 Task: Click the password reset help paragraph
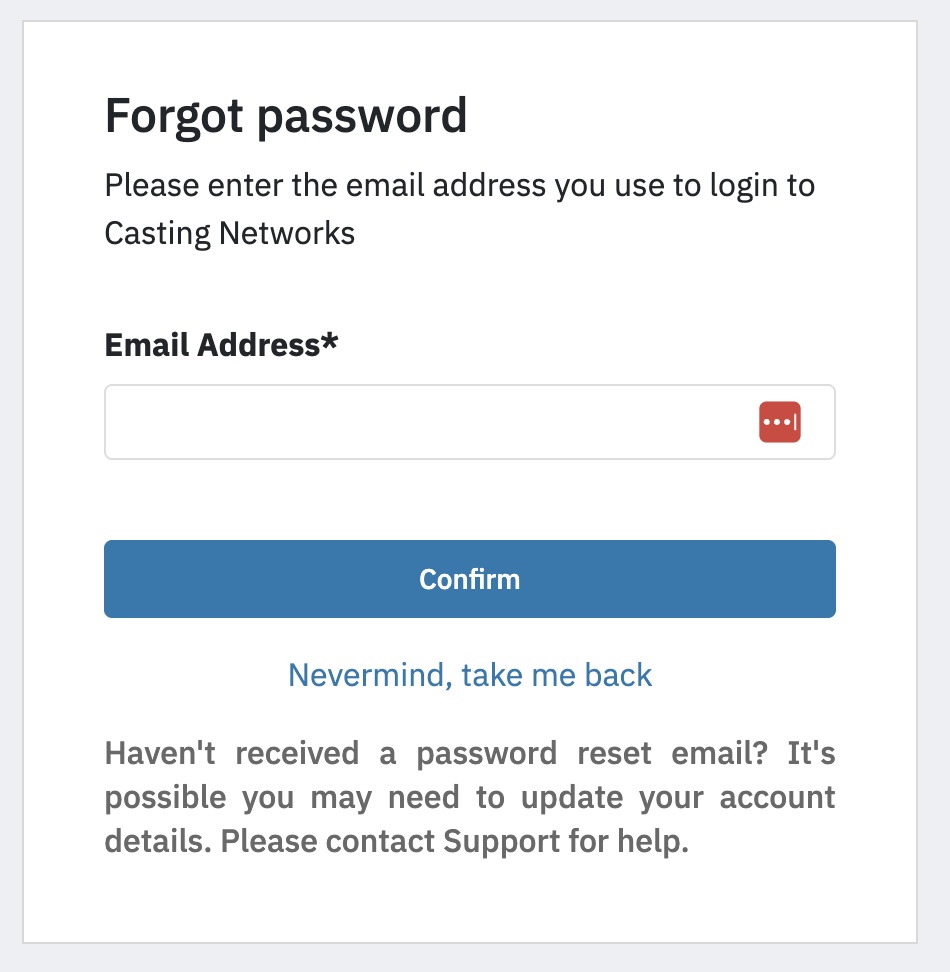pos(469,797)
